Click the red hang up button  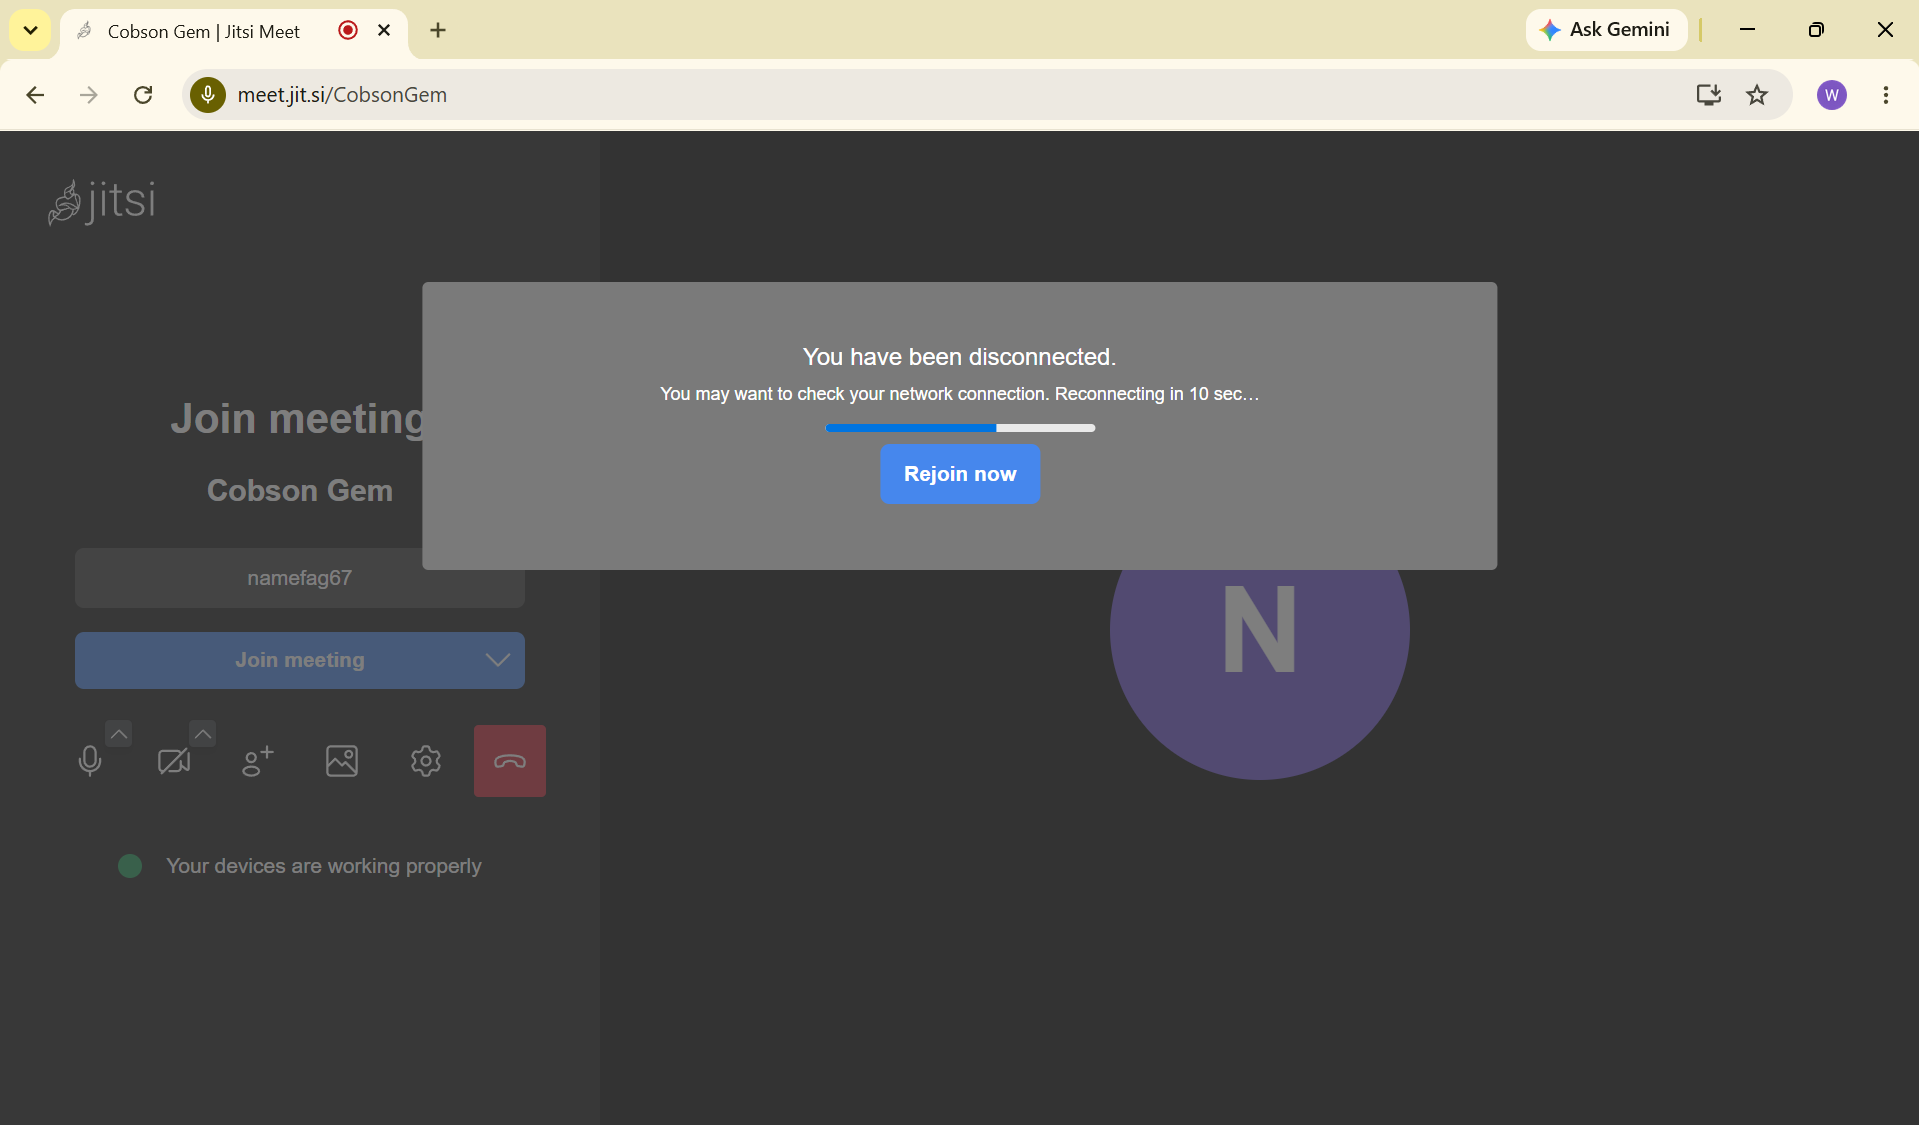point(510,761)
